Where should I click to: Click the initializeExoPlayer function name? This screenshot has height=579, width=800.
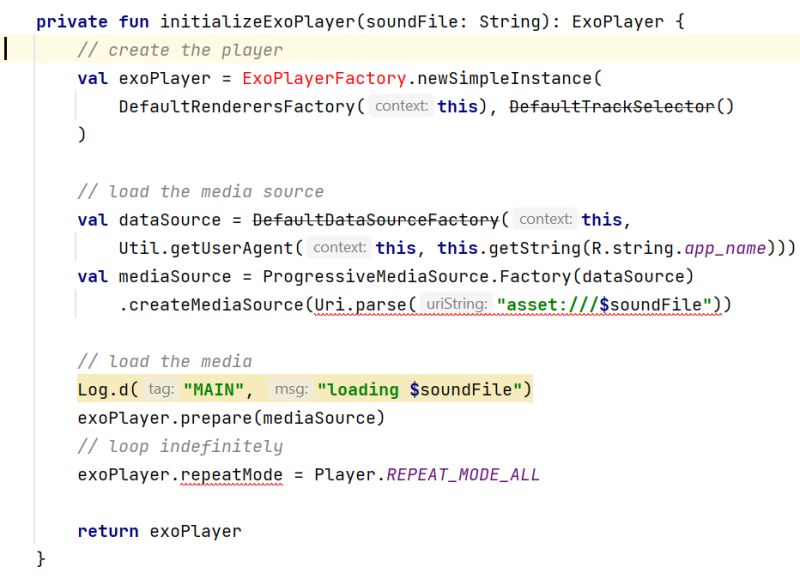pyautogui.click(x=258, y=22)
